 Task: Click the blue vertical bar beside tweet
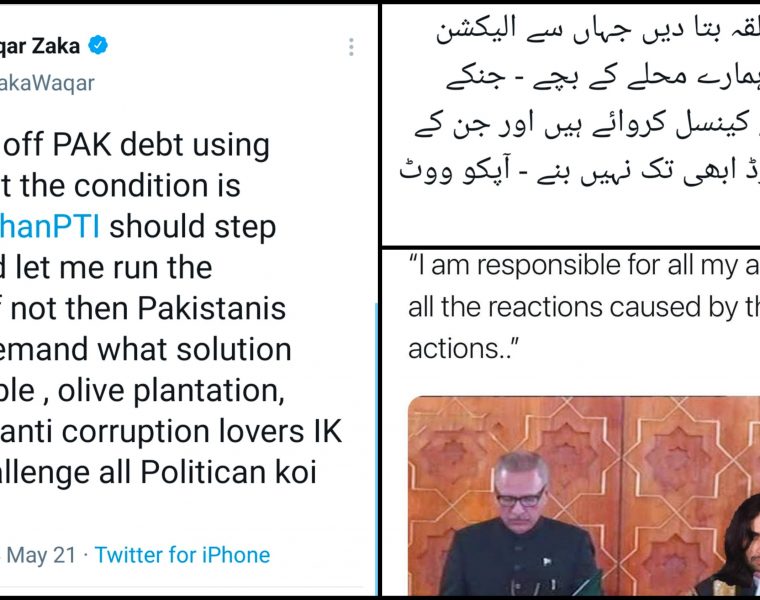pos(377,449)
